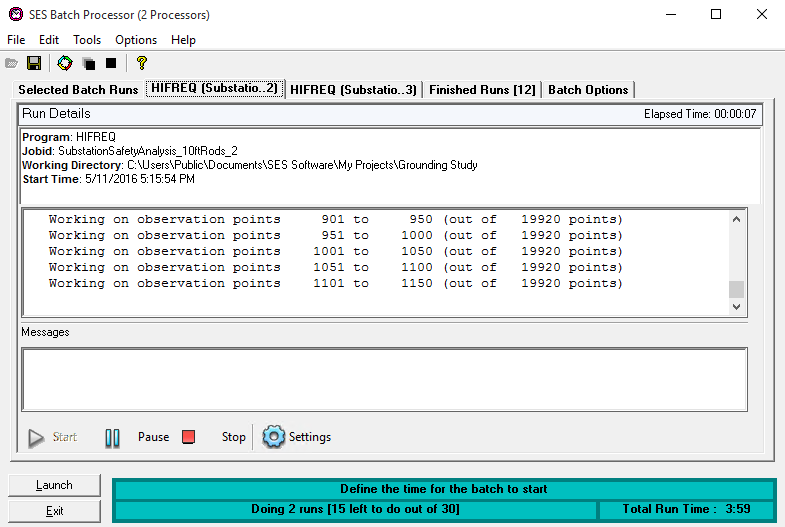This screenshot has height=527, width=785.
Task: Click the red Stop square icon
Action: click(188, 437)
